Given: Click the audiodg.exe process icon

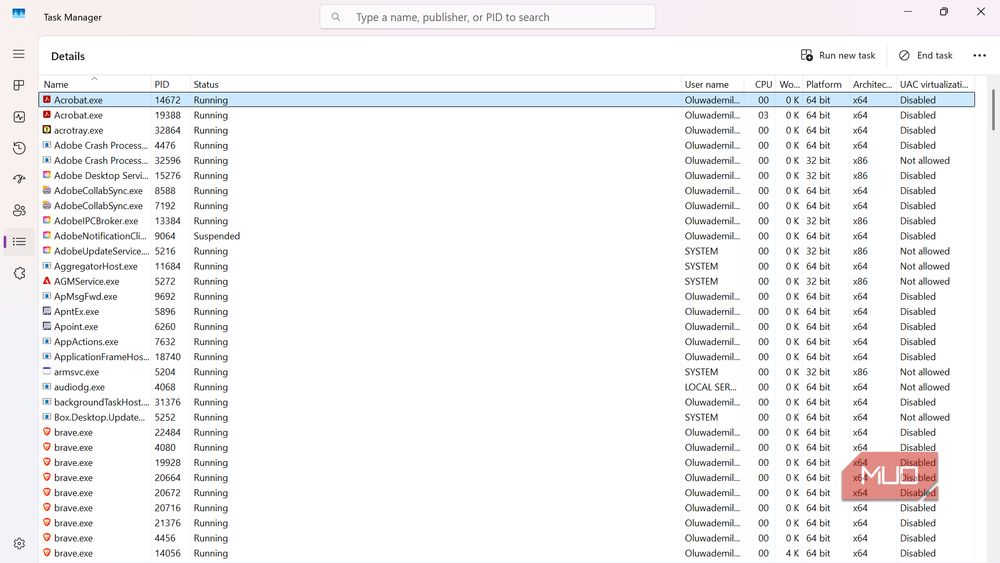Looking at the screenshot, I should point(47,386).
